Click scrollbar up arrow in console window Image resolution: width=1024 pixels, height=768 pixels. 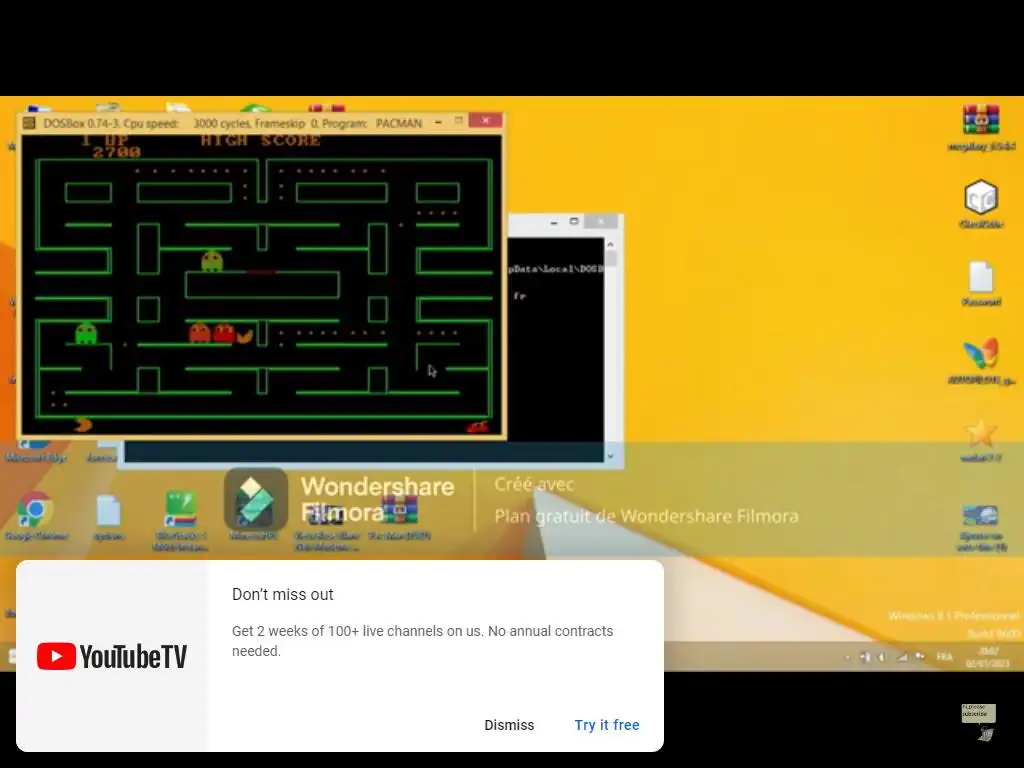pyautogui.click(x=611, y=244)
